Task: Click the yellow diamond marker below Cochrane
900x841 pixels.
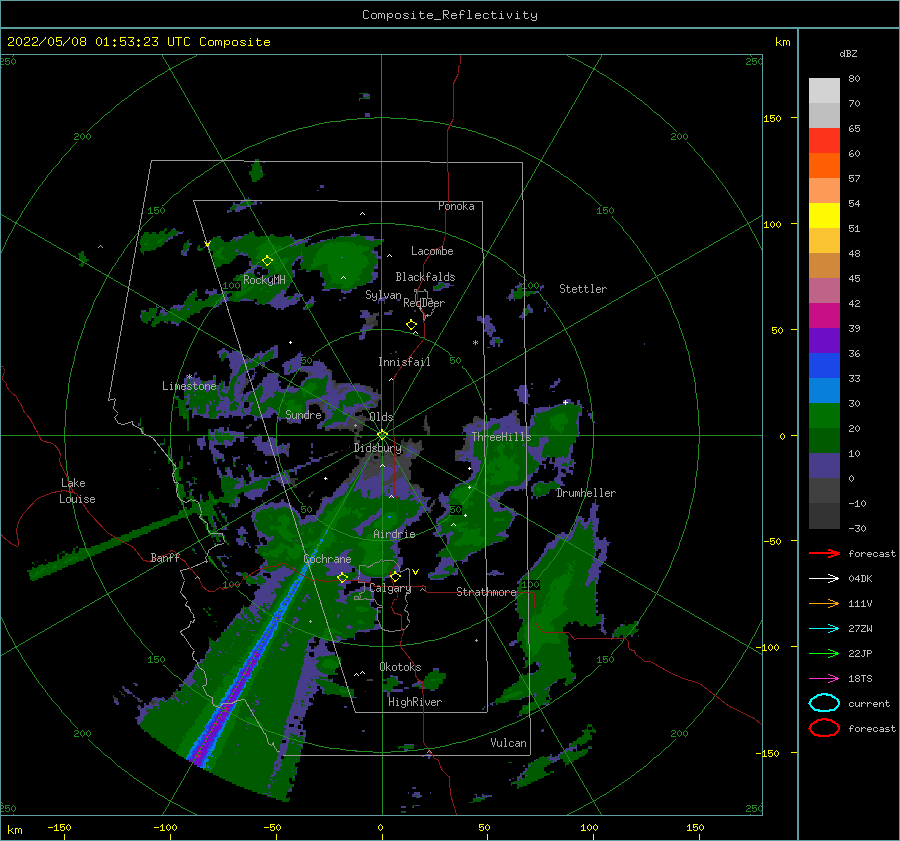Action: (343, 578)
